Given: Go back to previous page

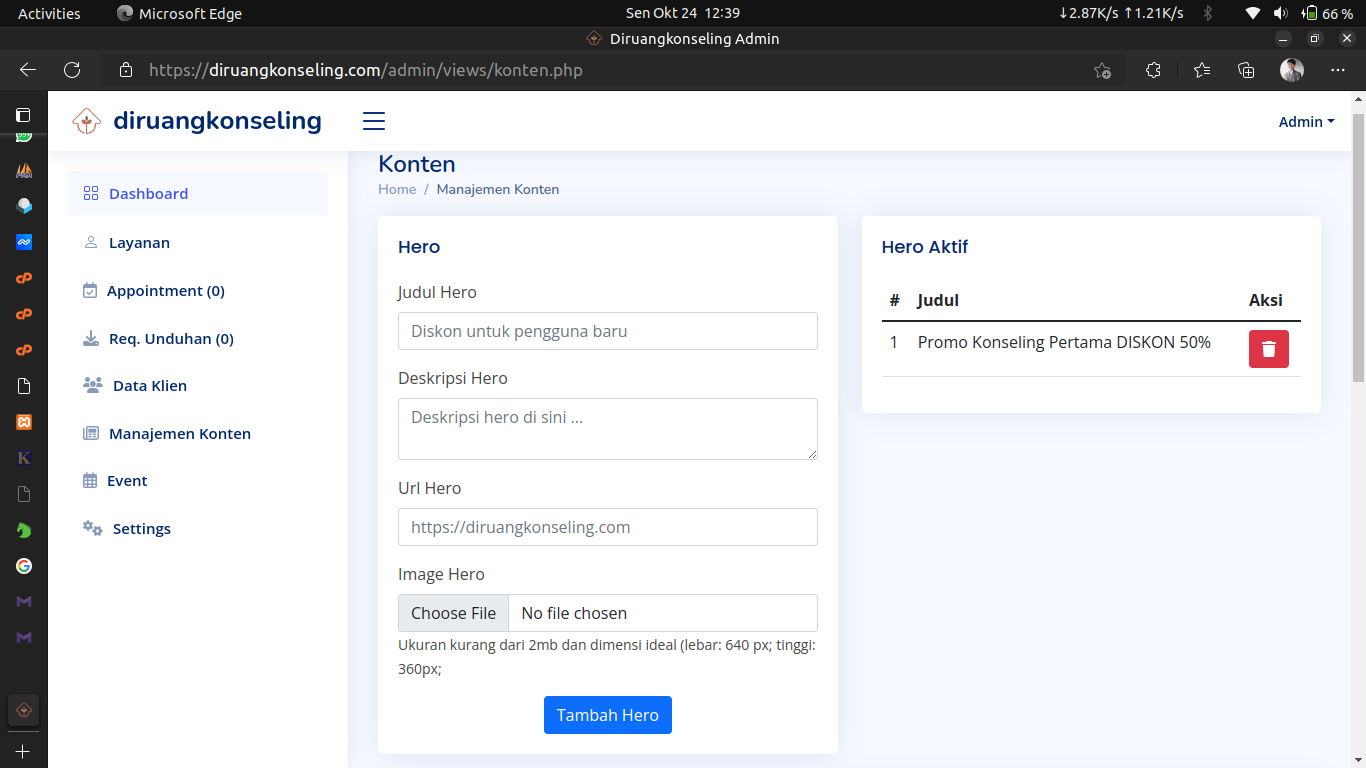Looking at the screenshot, I should pyautogui.click(x=28, y=70).
